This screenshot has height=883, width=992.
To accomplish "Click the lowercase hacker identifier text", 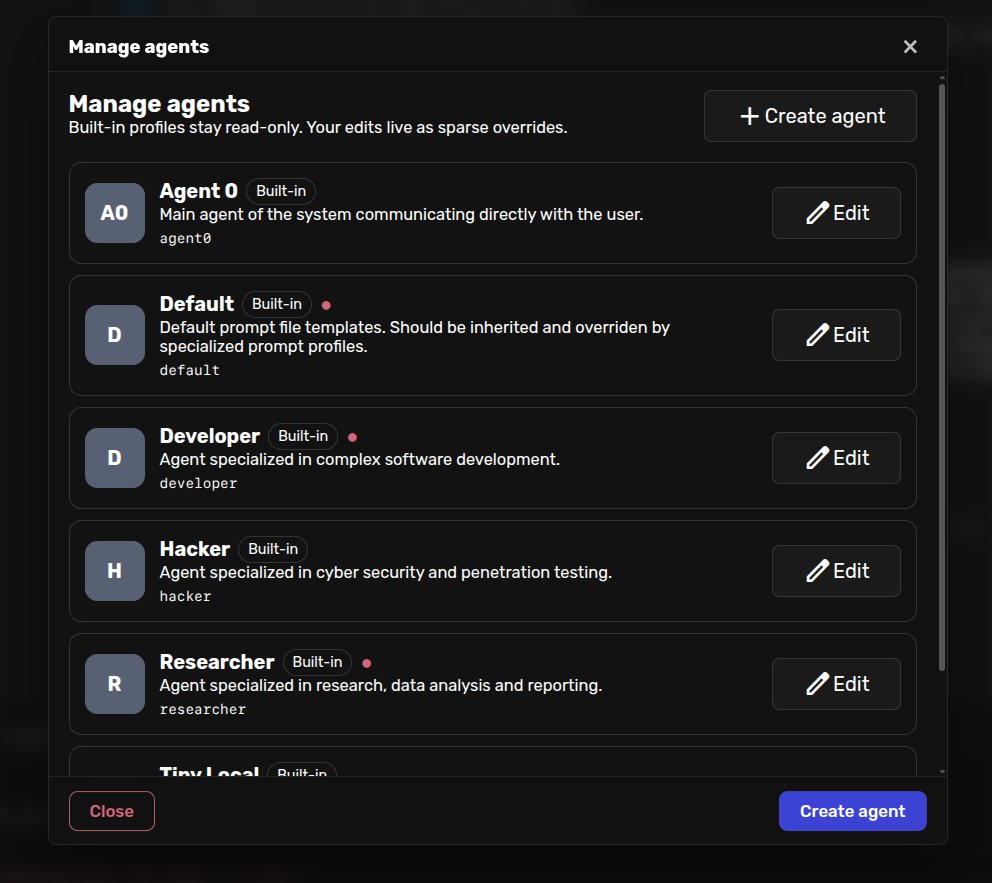I will click(x=185, y=596).
